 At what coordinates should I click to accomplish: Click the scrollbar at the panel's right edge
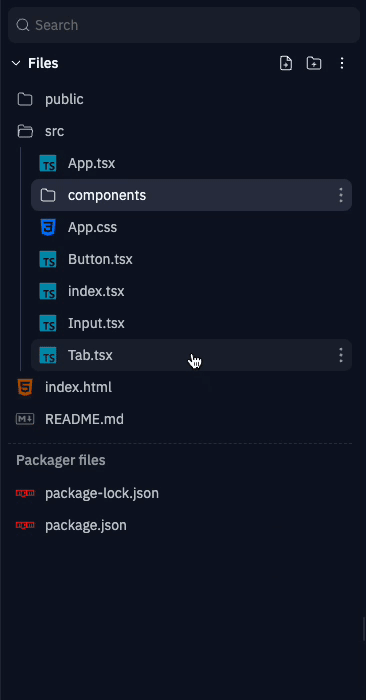coord(363,629)
